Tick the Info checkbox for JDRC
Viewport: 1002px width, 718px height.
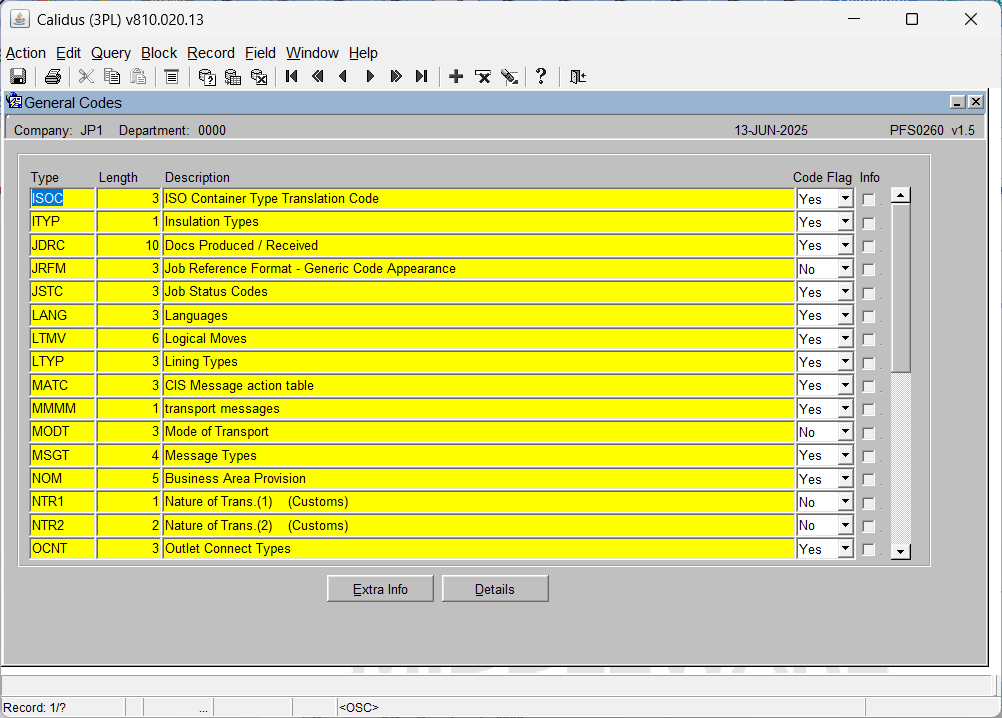click(x=868, y=246)
